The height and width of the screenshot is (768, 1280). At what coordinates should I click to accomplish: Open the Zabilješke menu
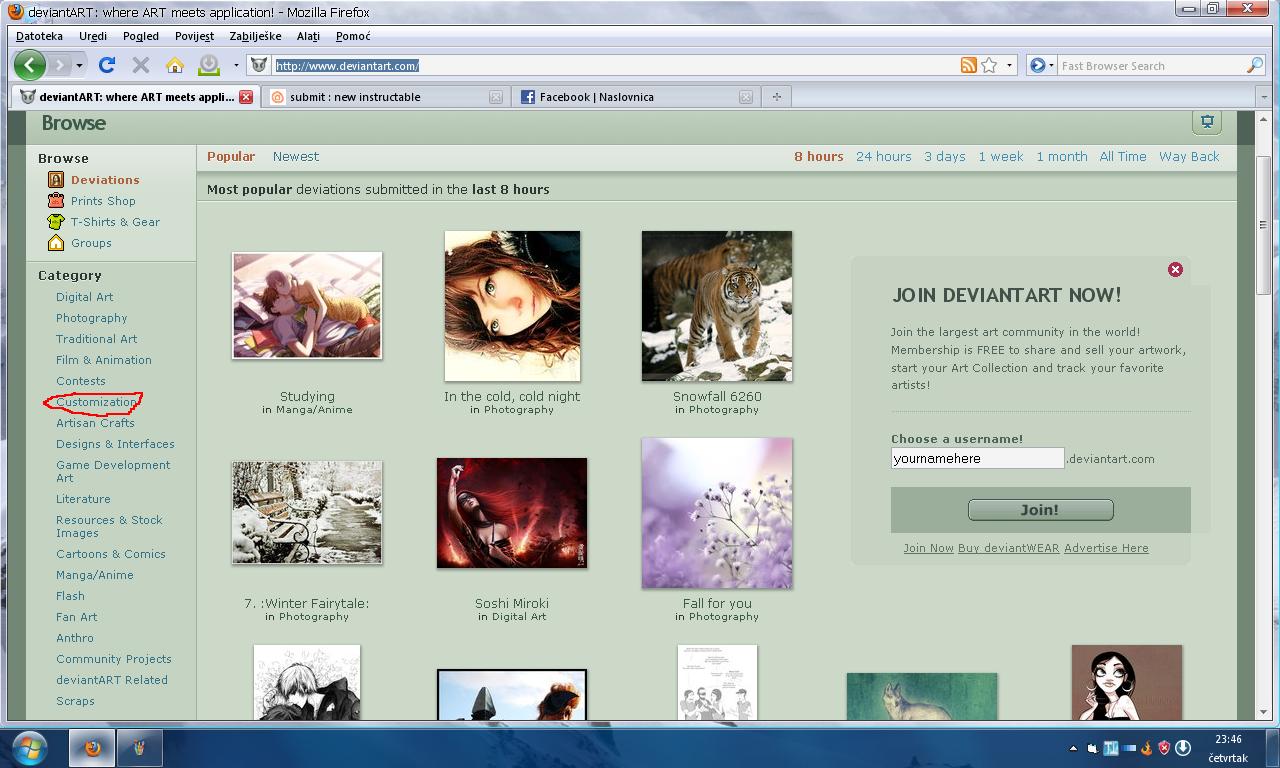tap(255, 36)
